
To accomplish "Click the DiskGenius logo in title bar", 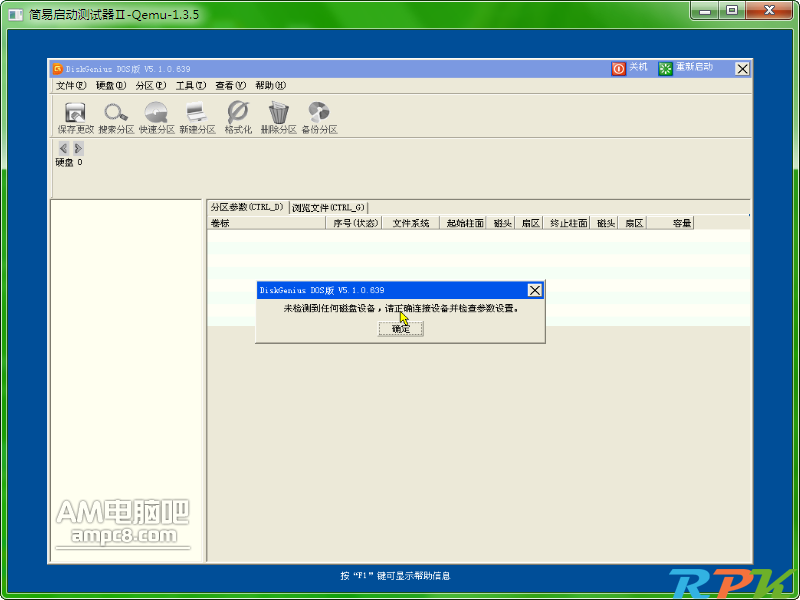I will tap(58, 68).
